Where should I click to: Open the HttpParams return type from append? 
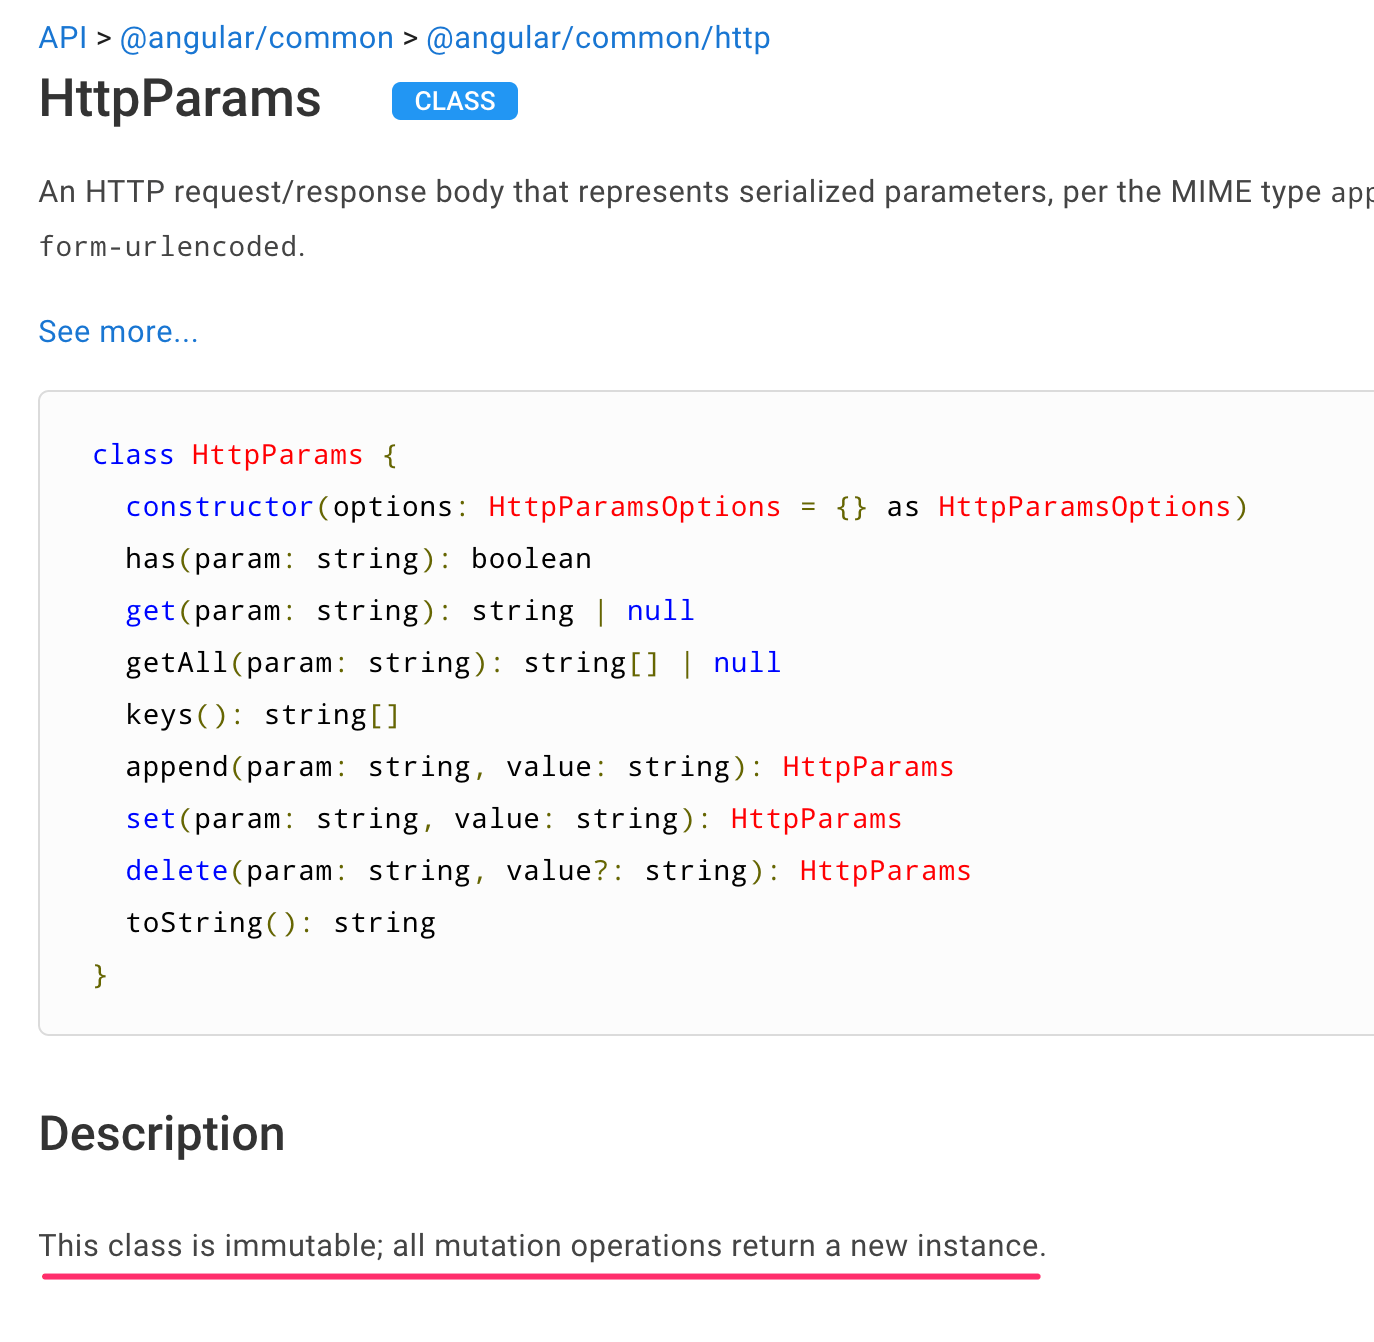point(867,766)
